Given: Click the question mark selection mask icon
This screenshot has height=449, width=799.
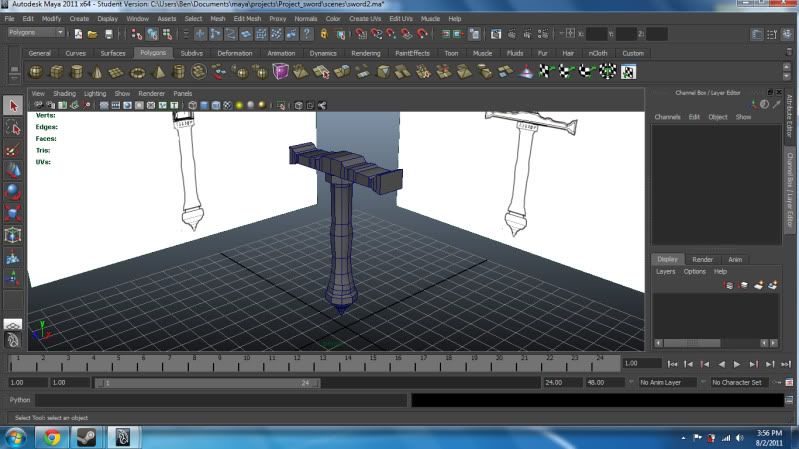Looking at the screenshot, I should [x=307, y=34].
